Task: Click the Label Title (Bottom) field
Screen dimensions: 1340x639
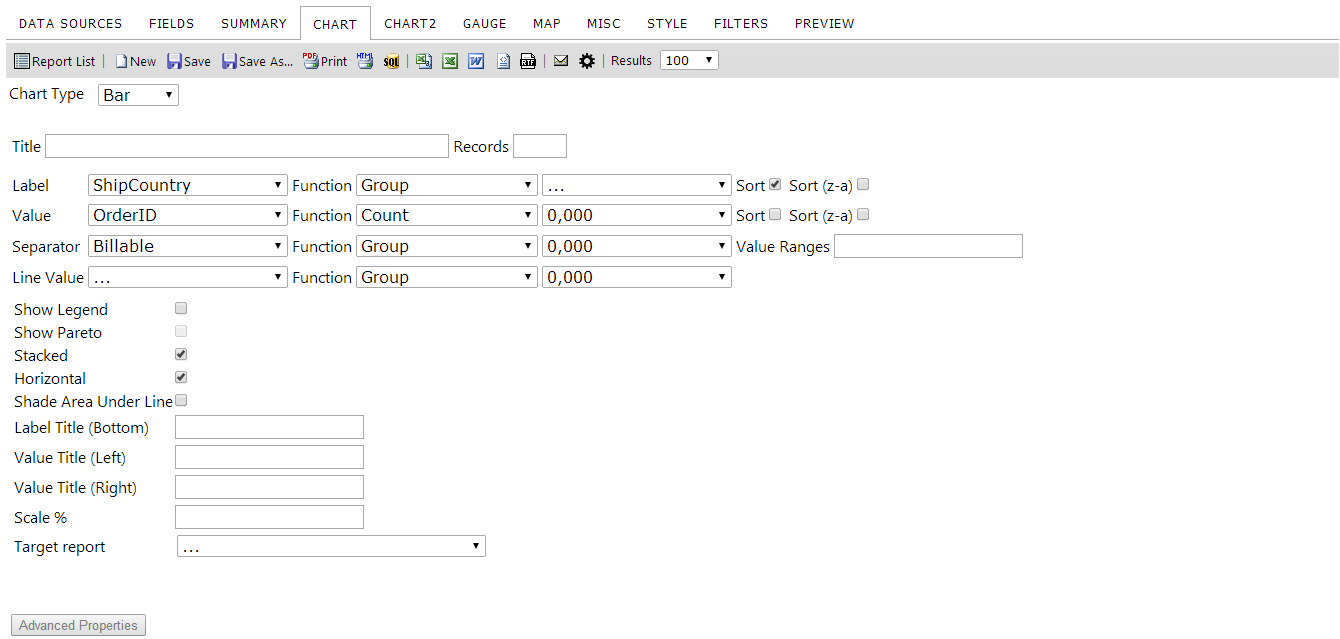Action: click(269, 427)
